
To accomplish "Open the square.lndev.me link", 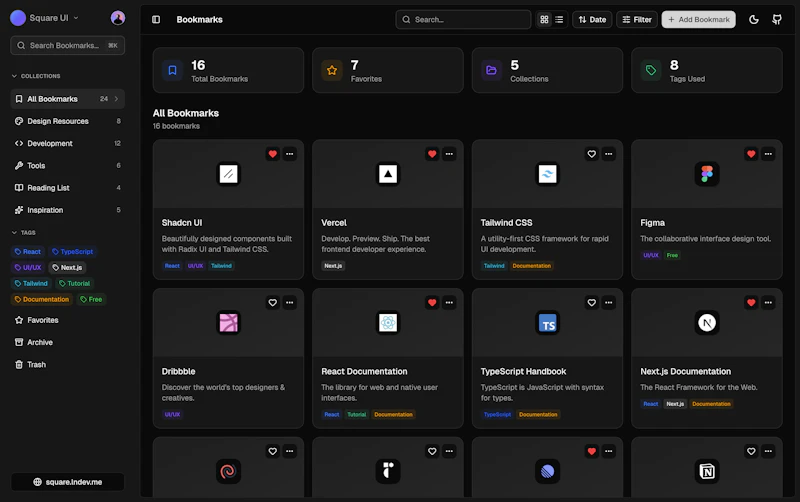I will coord(67,482).
